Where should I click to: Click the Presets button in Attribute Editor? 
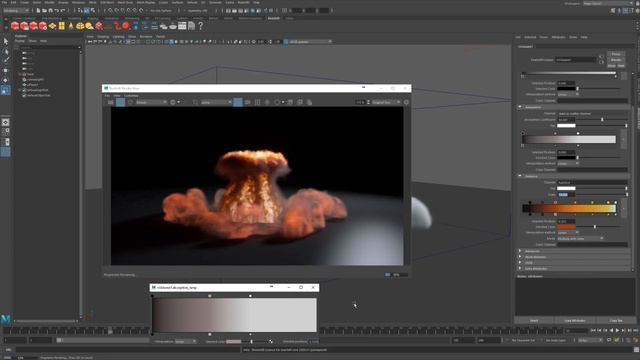click(616, 60)
